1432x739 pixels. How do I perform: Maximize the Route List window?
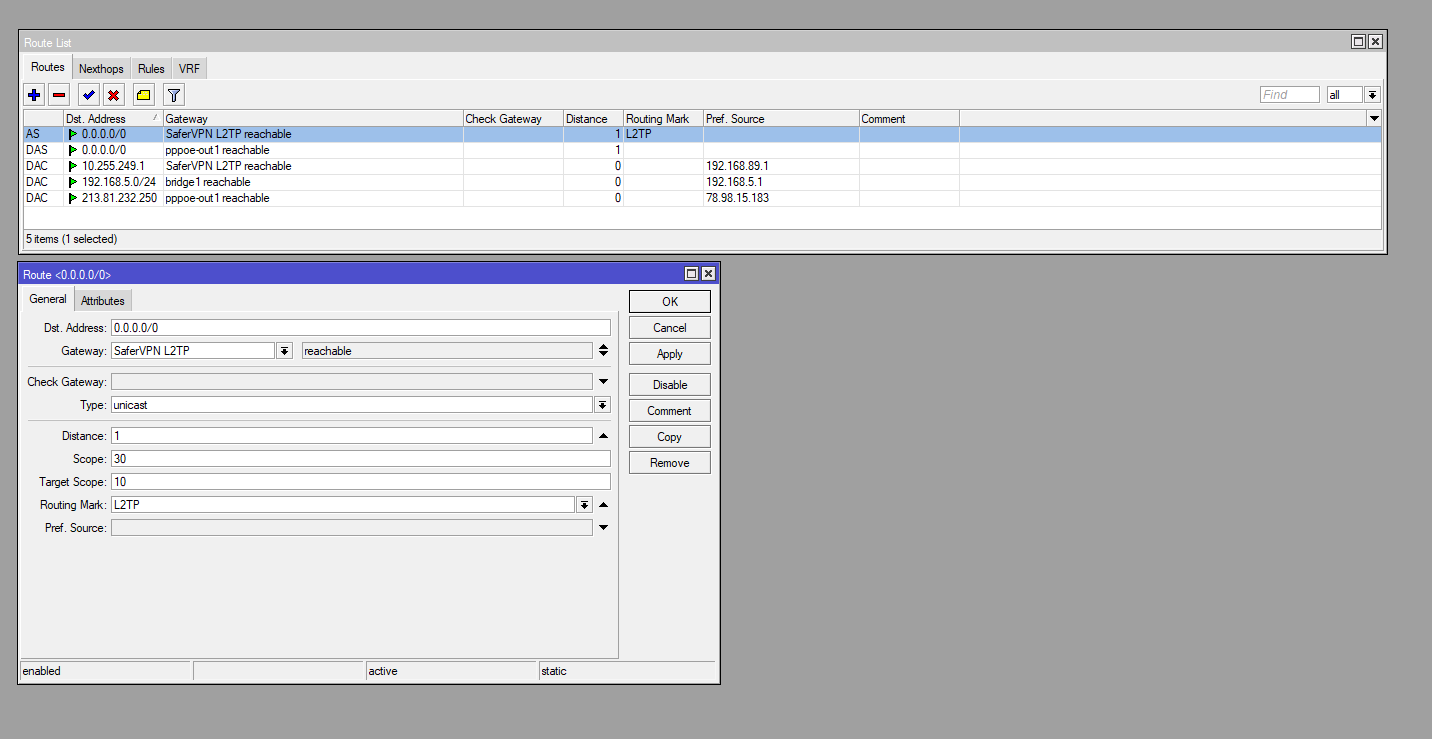(x=1358, y=41)
